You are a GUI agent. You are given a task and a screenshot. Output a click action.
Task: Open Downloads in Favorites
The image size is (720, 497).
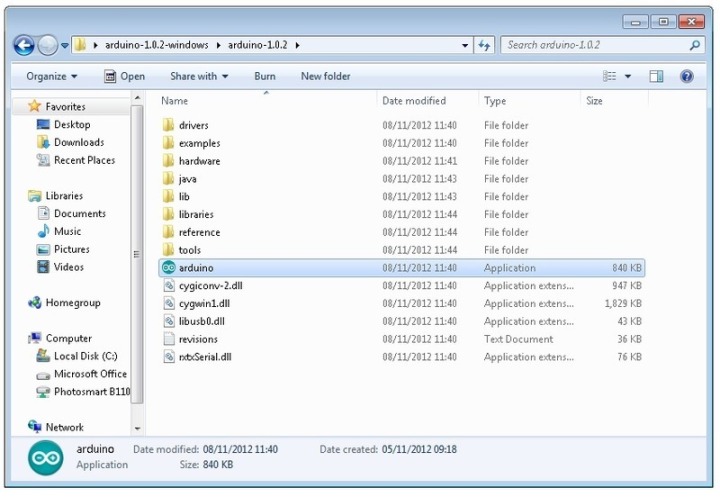(79, 142)
